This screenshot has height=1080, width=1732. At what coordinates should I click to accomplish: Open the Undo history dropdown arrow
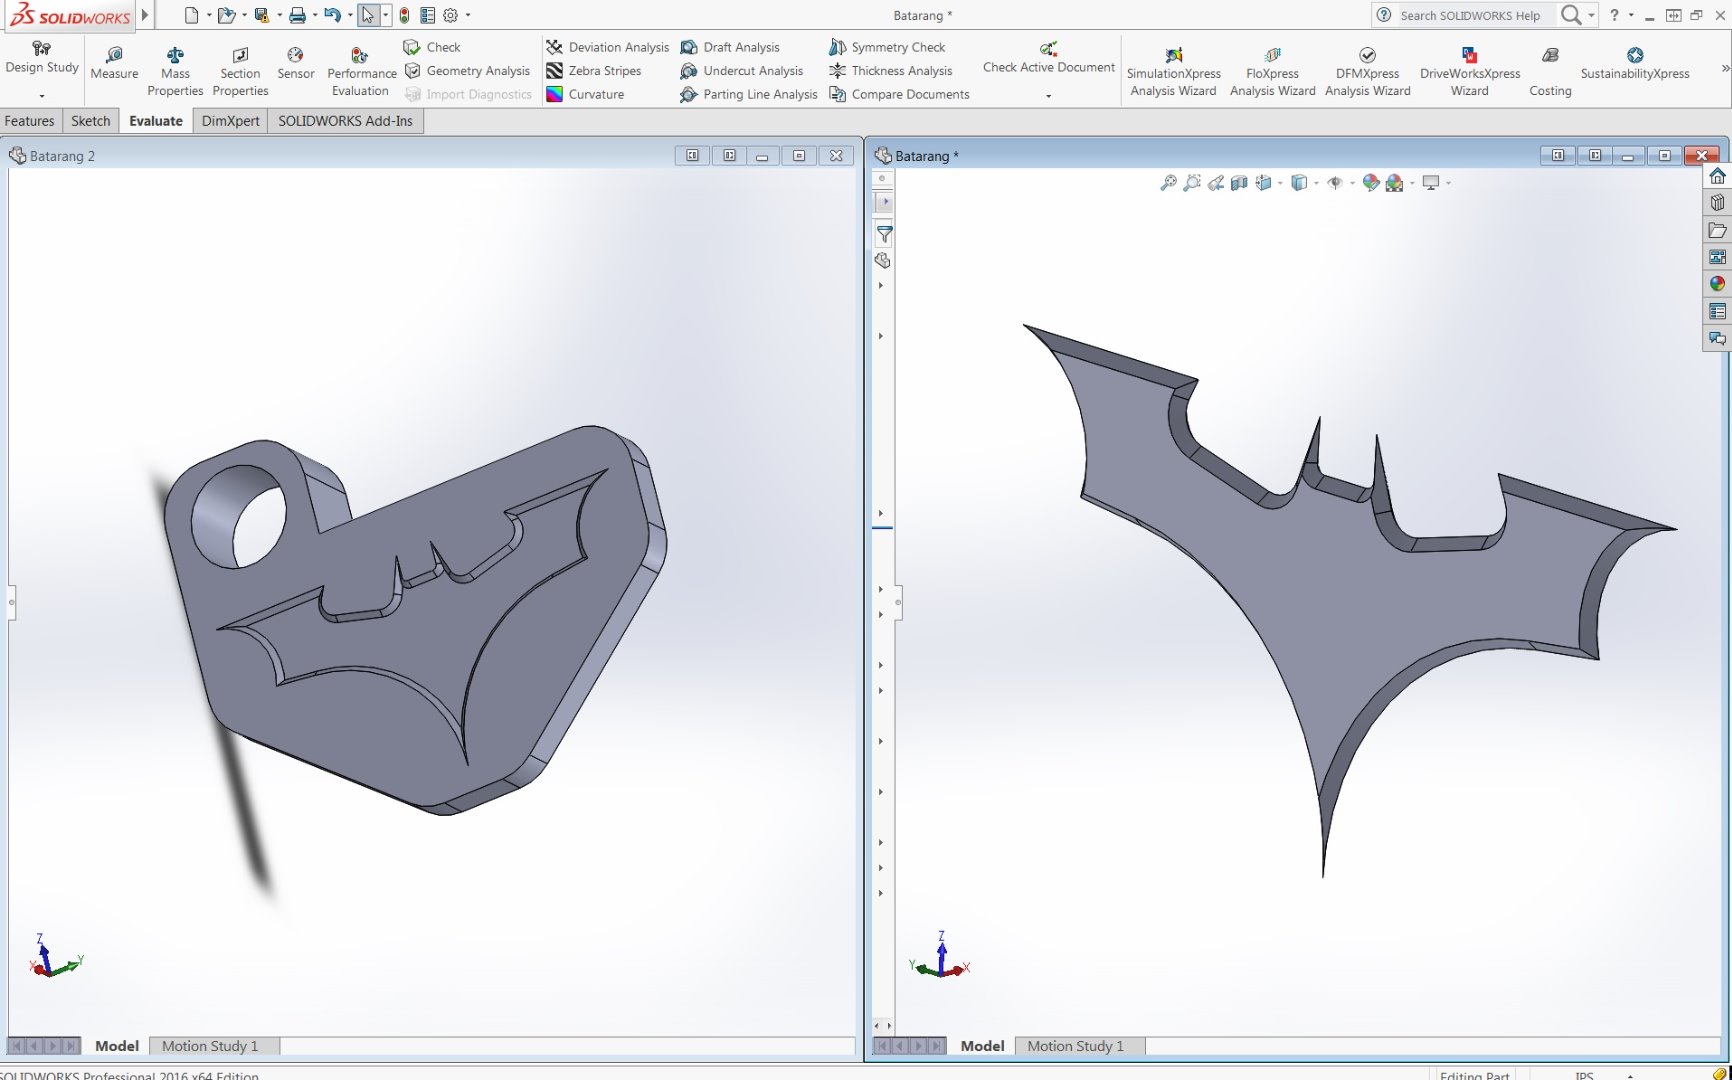[x=350, y=15]
